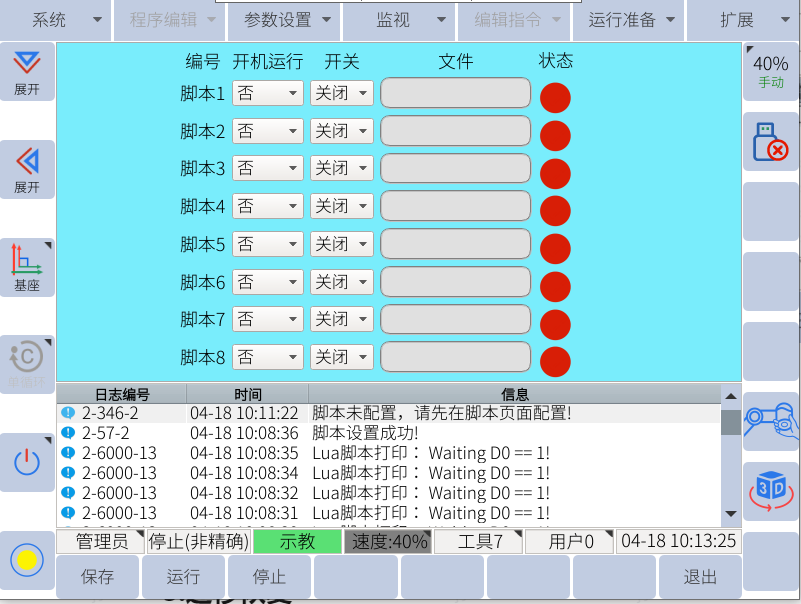
Task: Click the red status indicator for 脚本4
Action: coord(555,211)
